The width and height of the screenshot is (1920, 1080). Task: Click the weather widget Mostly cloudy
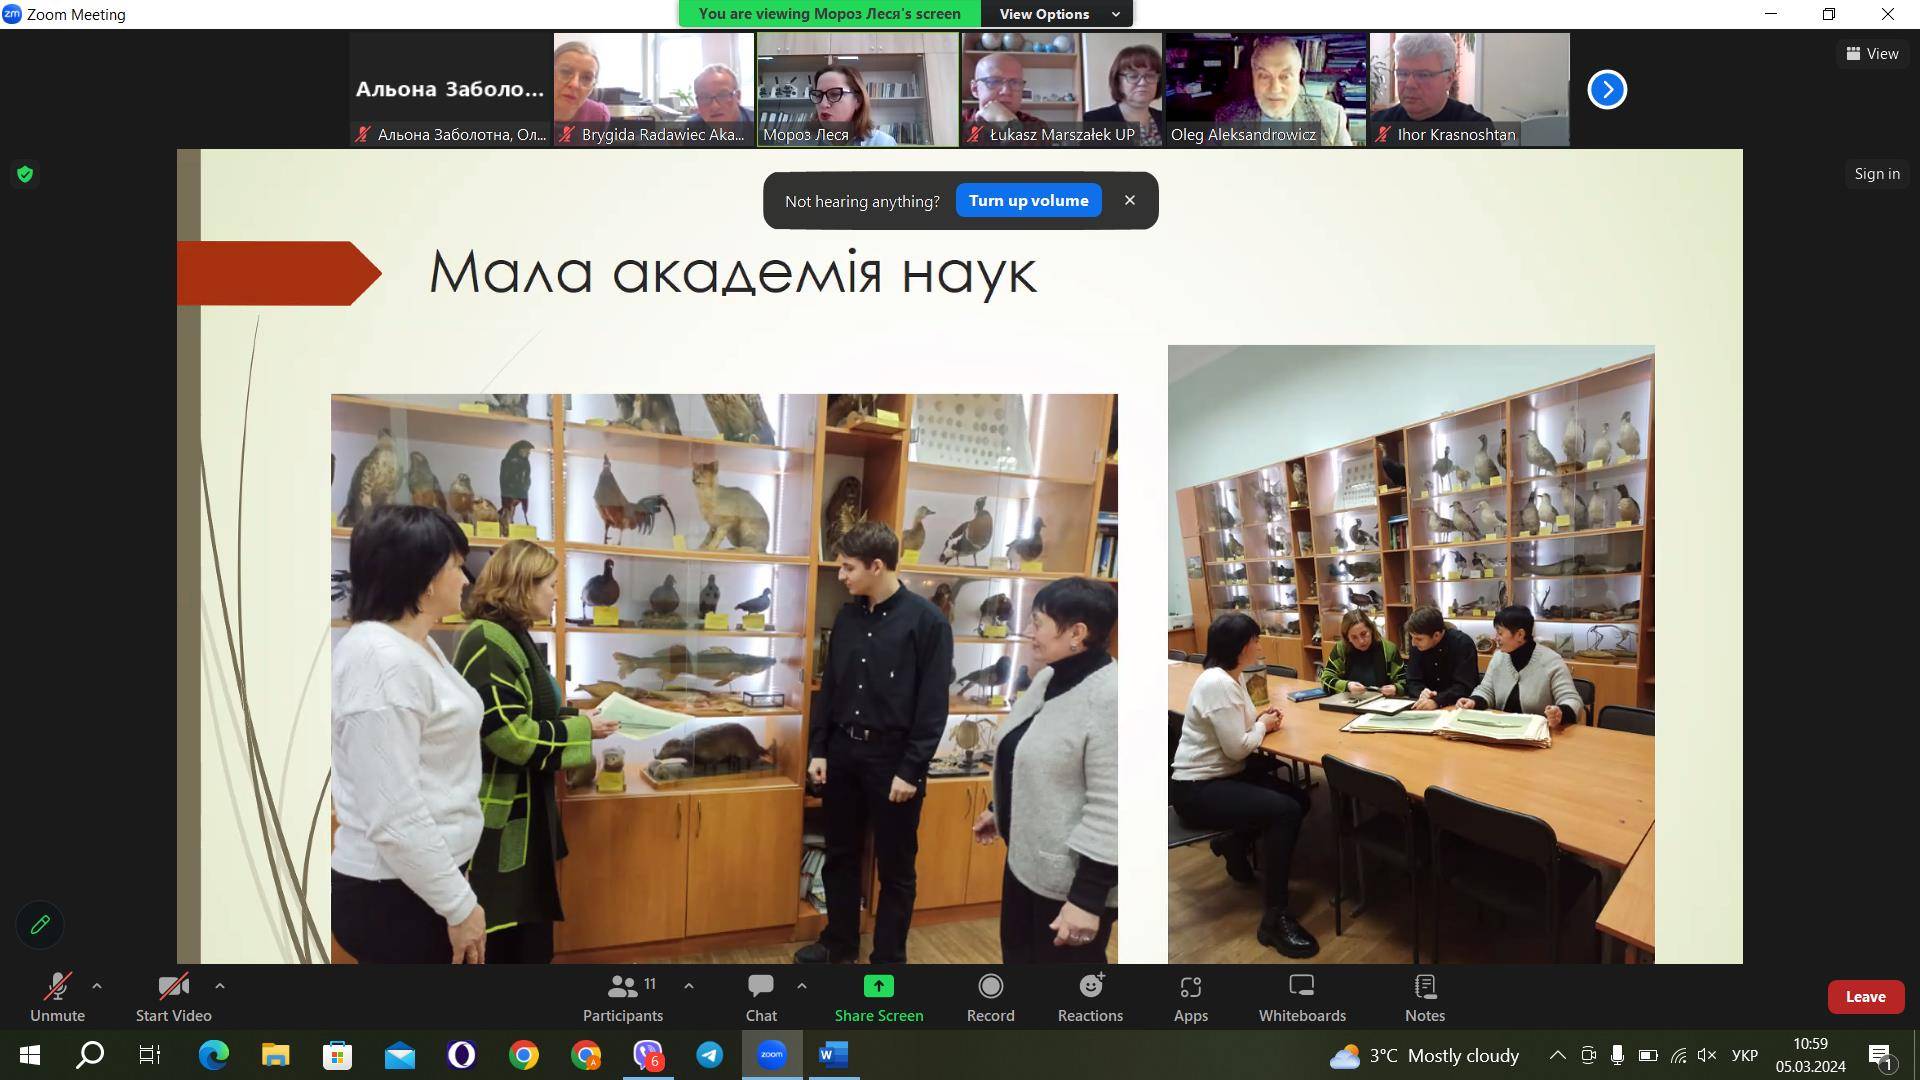pos(1424,1055)
